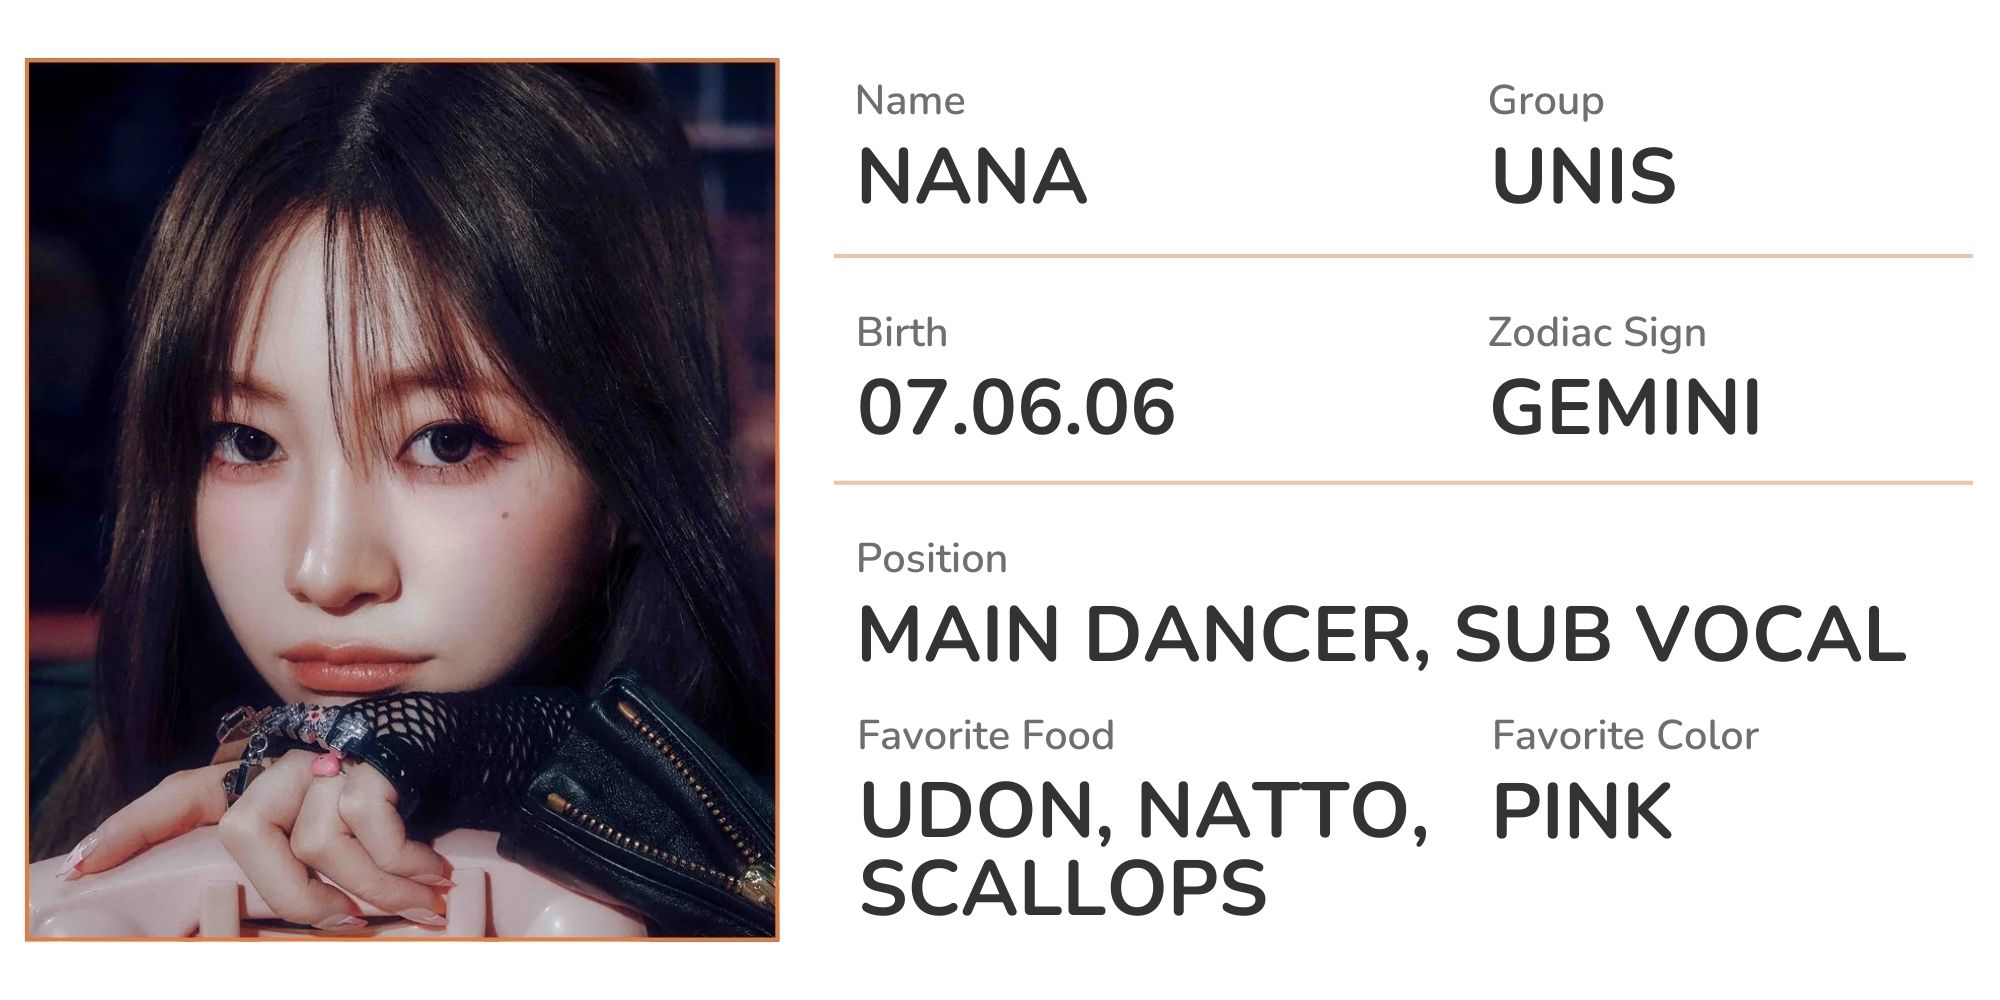The width and height of the screenshot is (2000, 1000).
Task: Click the Position field label
Action: [x=932, y=559]
